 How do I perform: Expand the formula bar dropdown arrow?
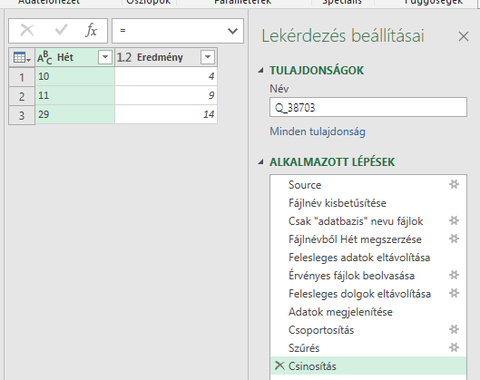click(233, 31)
